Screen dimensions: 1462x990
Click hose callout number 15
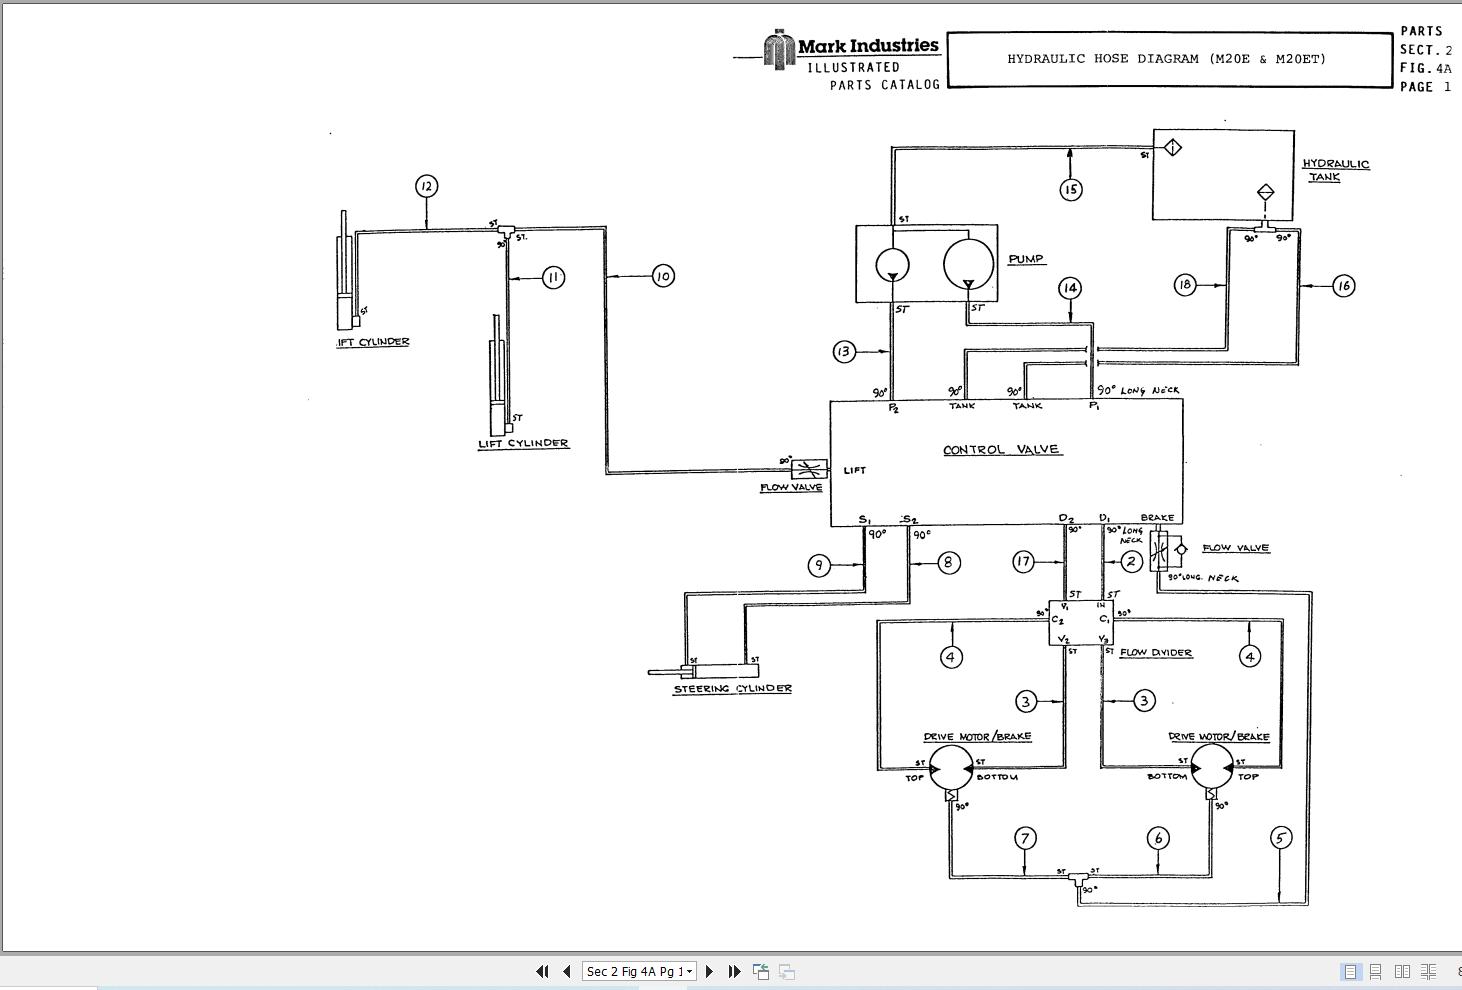pos(1071,189)
